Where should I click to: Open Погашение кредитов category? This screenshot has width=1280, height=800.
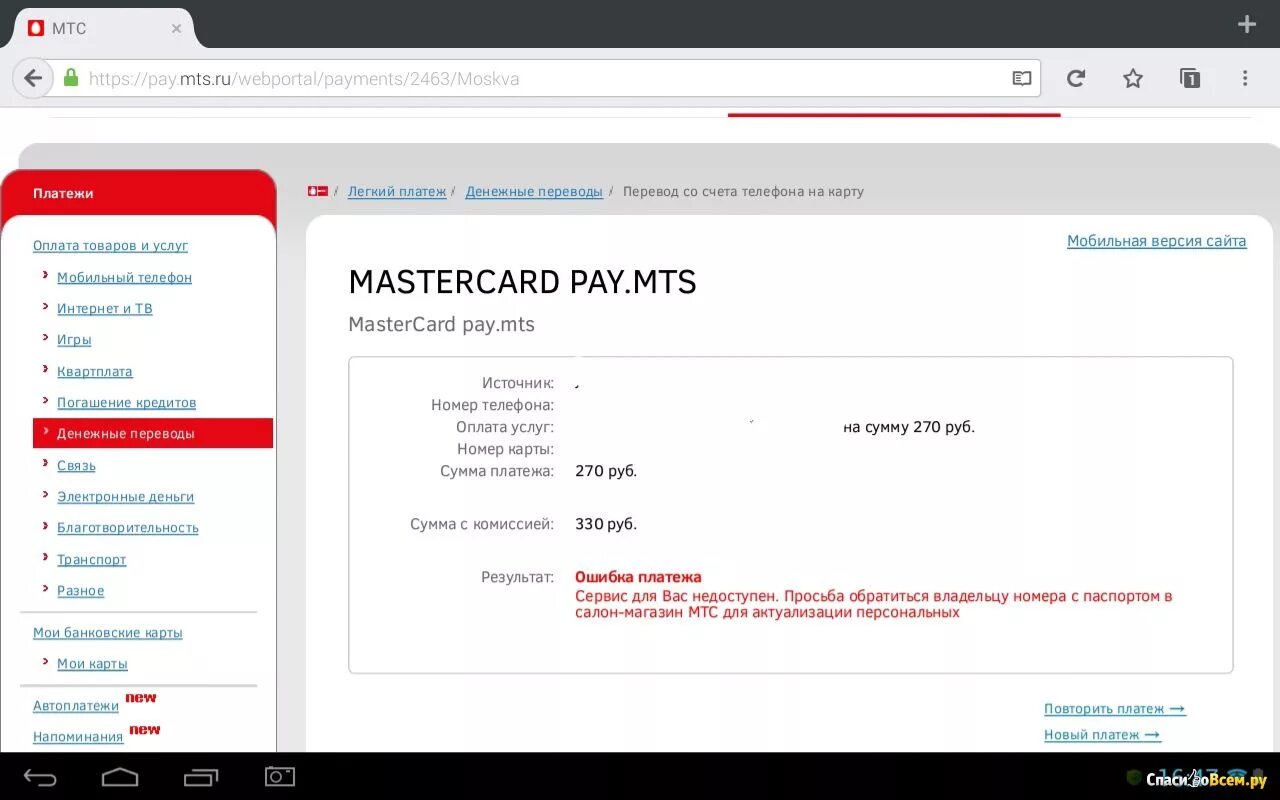click(126, 402)
